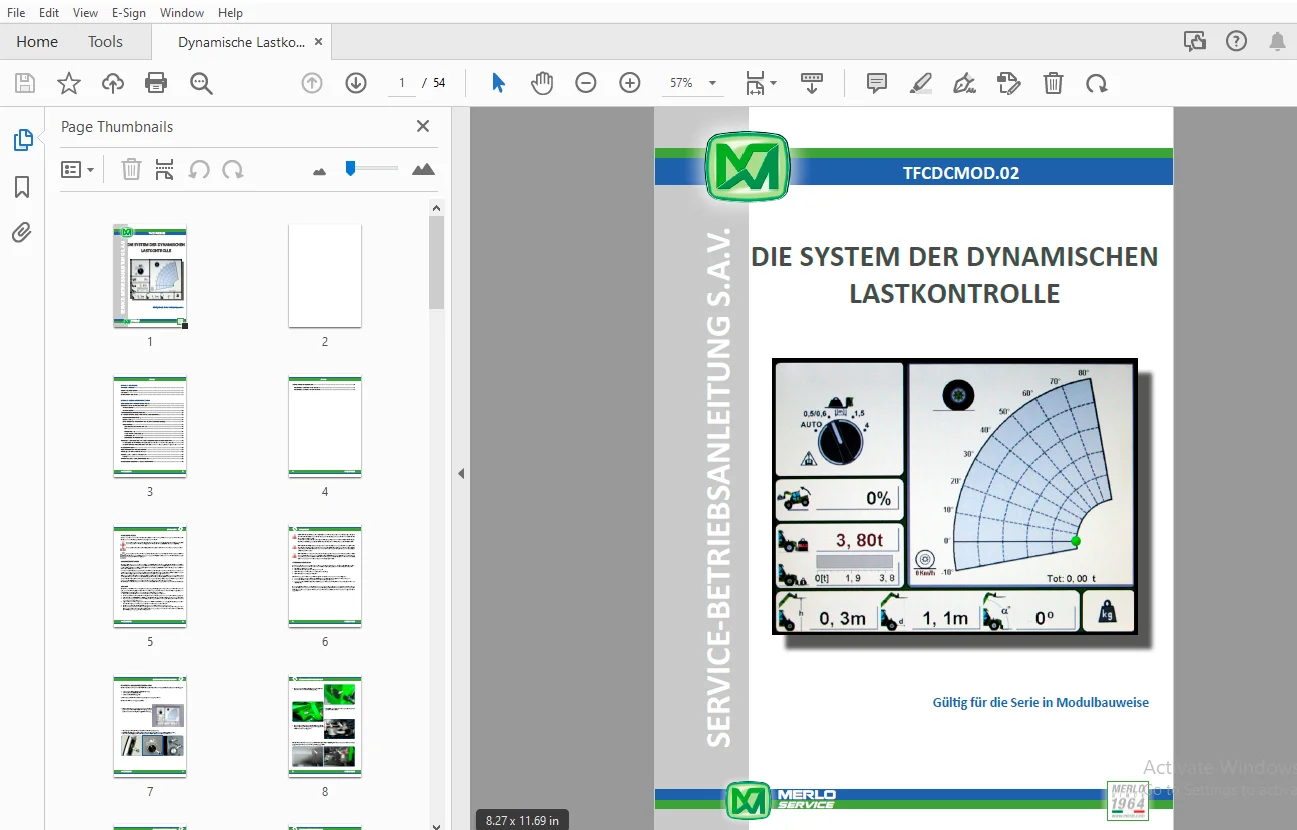Viewport: 1297px width, 830px height.
Task: Rotate thumbnails counterclockwise
Action: [x=199, y=169]
